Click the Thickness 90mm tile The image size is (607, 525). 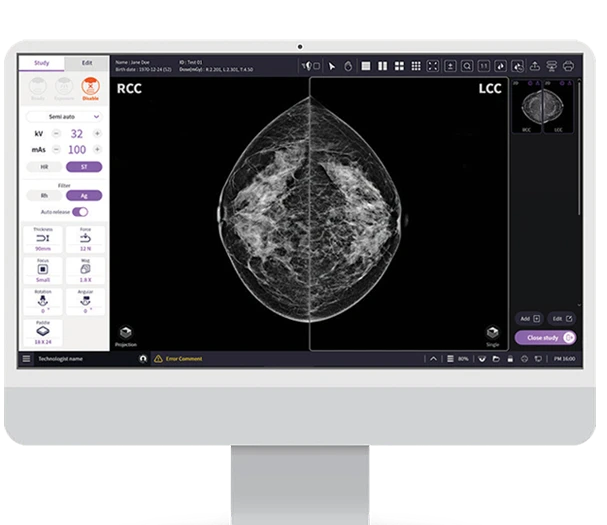pos(43,239)
